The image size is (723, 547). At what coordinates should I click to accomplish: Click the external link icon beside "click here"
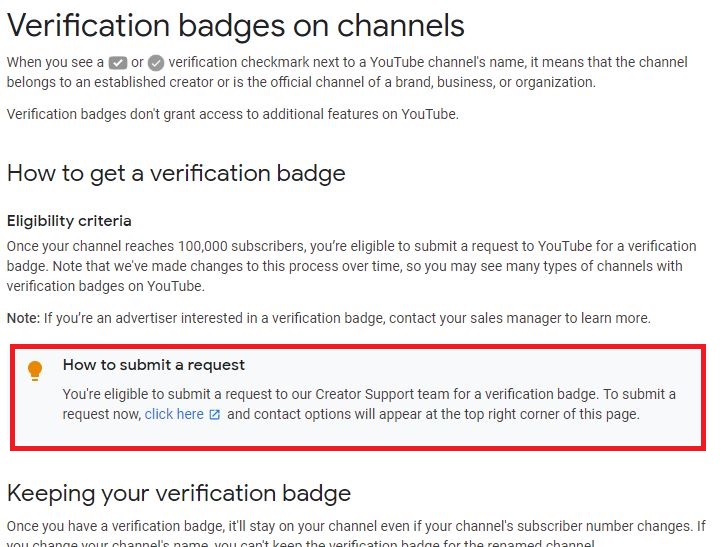pos(214,414)
